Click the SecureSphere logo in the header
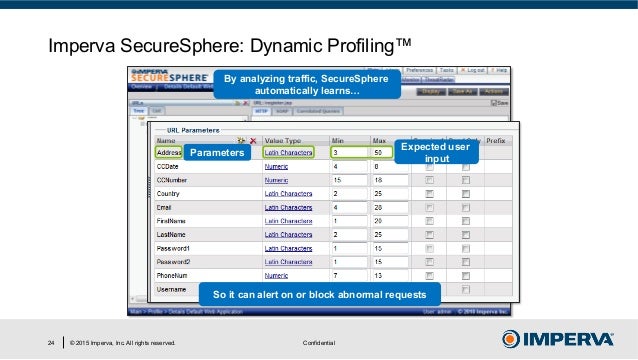 tap(169, 75)
